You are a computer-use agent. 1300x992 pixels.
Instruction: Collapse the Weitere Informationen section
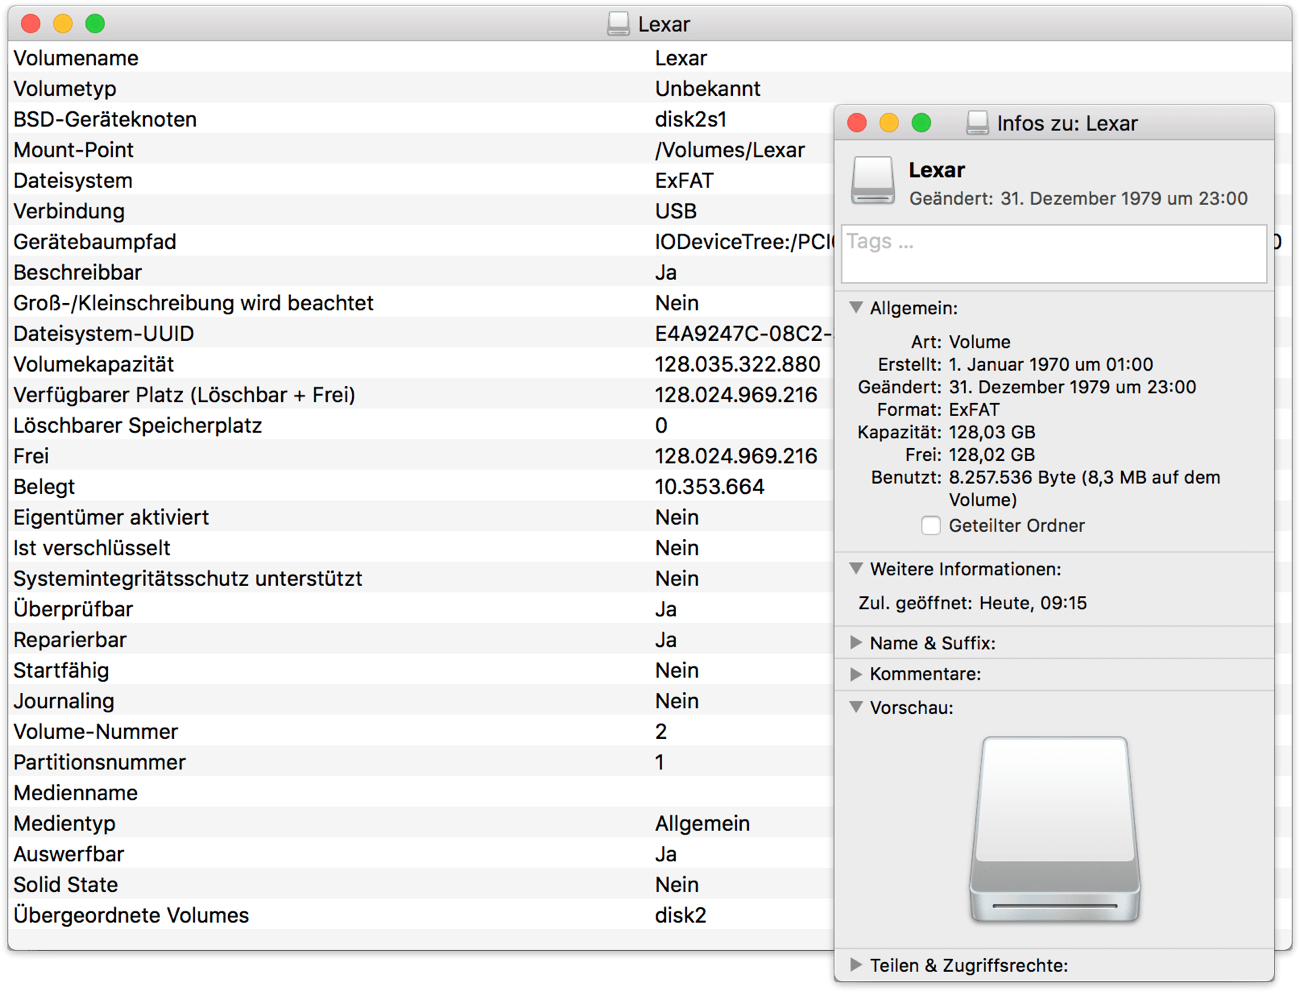click(856, 568)
